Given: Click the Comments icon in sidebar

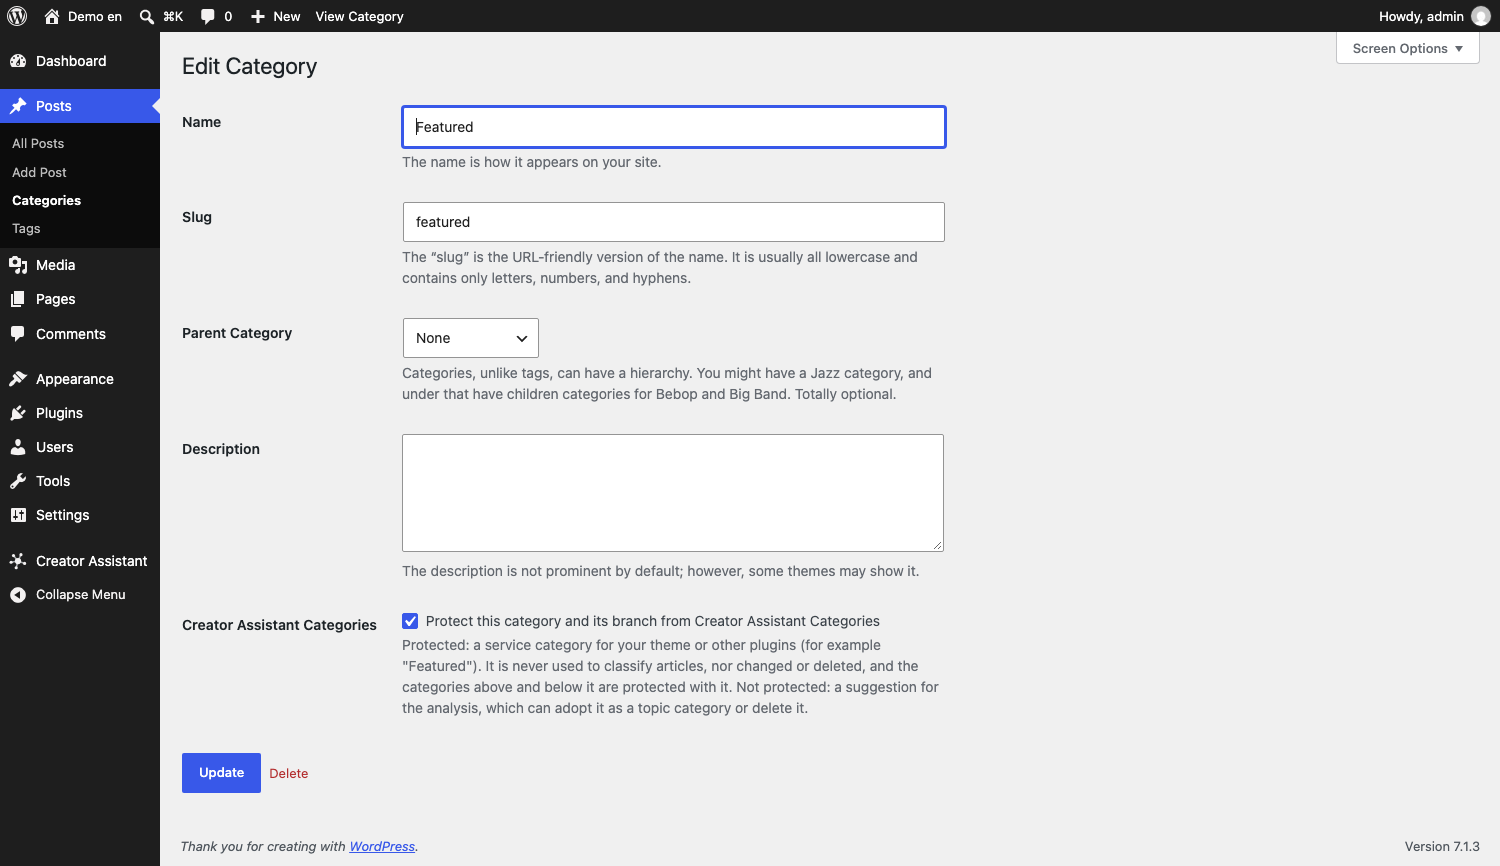Looking at the screenshot, I should [x=18, y=334].
